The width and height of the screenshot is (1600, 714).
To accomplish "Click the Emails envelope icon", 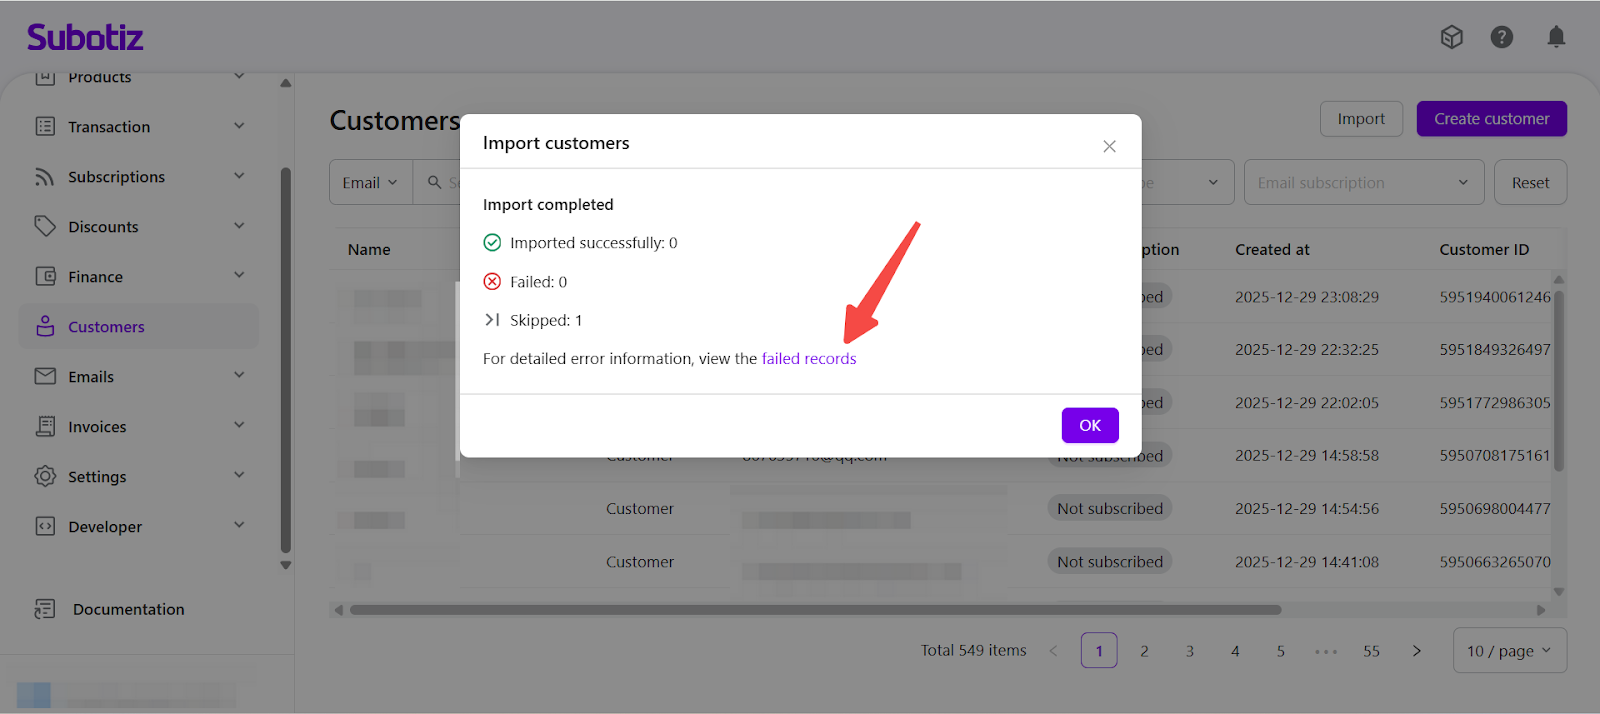I will click(x=45, y=377).
